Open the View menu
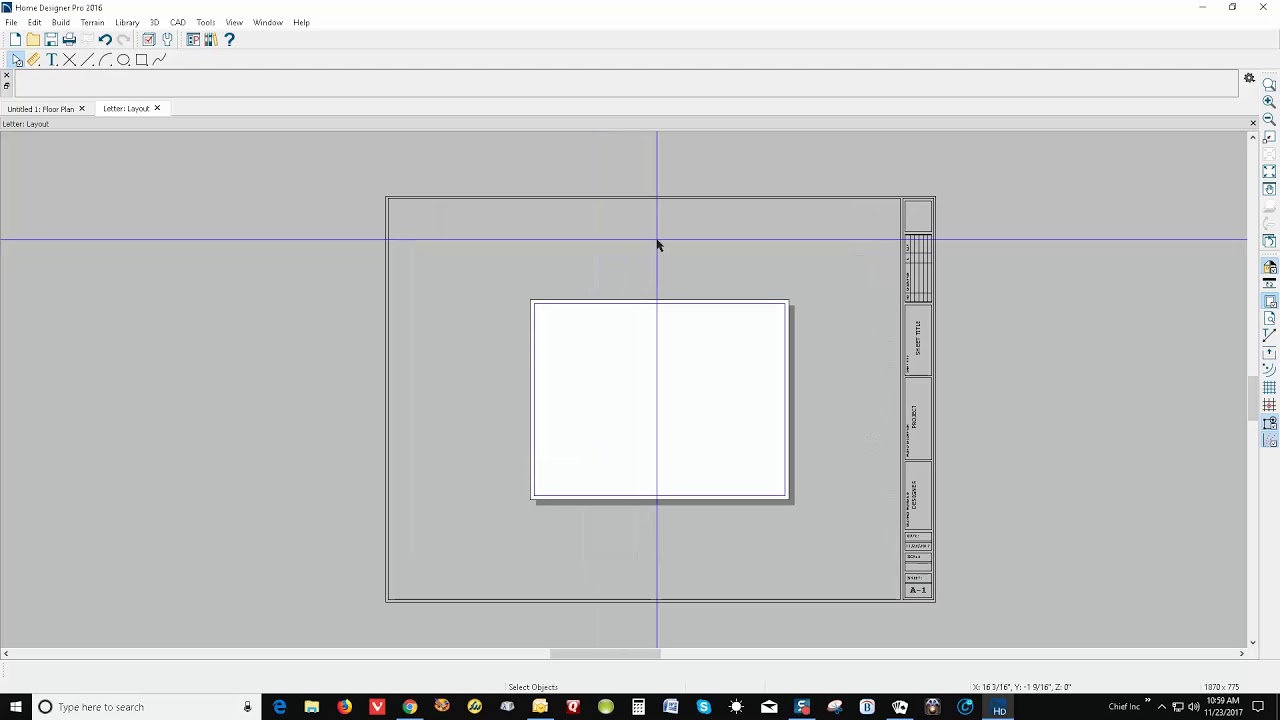1280x720 pixels. (234, 22)
